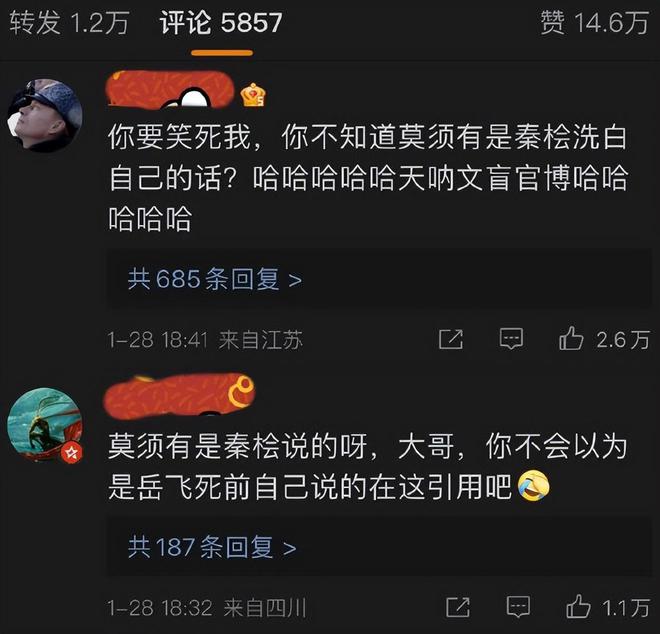
Task: Open first commenter's profile avatar
Action: point(45,115)
